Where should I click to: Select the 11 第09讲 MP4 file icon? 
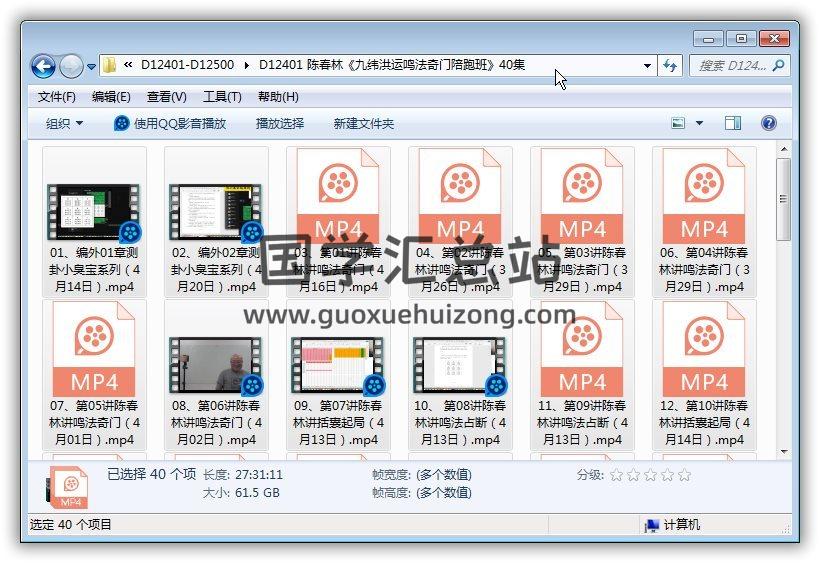(x=582, y=351)
